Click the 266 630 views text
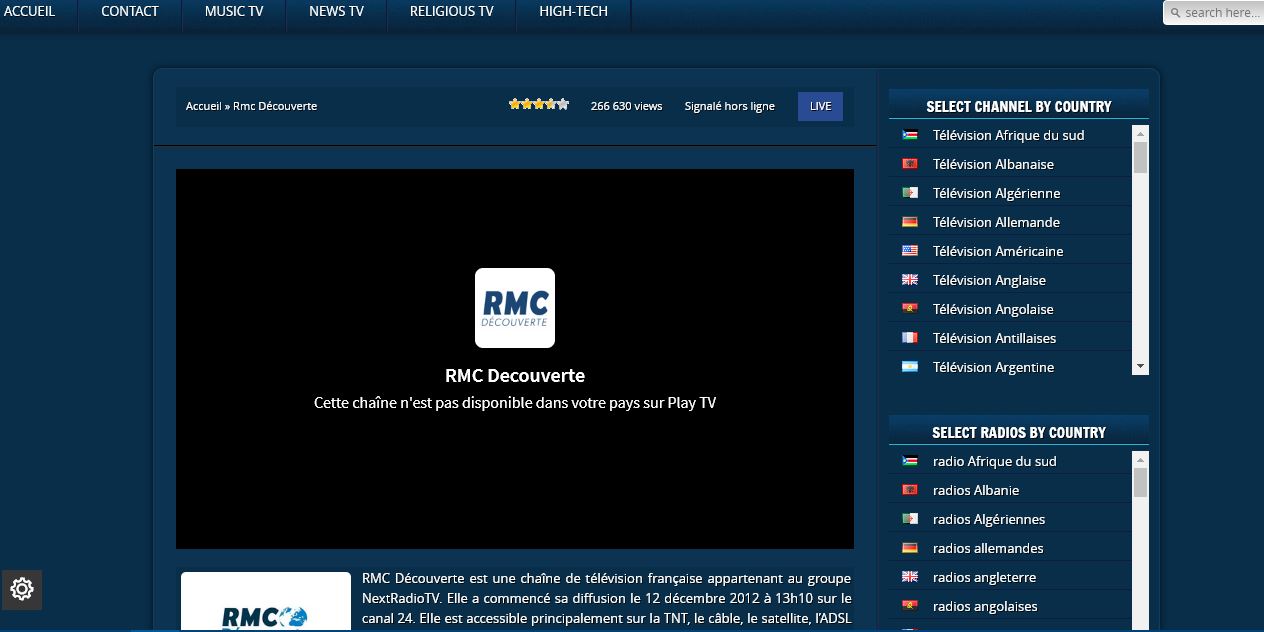The height and width of the screenshot is (632, 1264). click(x=626, y=106)
